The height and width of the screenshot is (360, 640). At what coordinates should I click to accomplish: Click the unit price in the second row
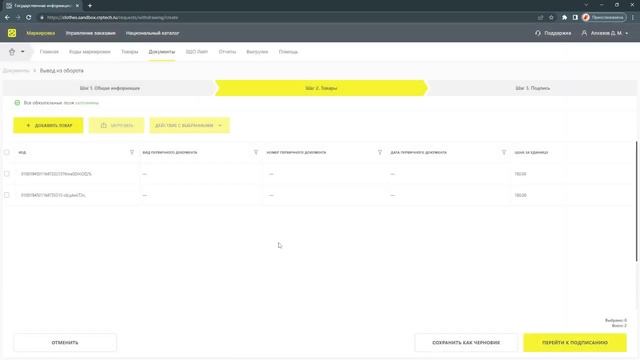point(520,195)
